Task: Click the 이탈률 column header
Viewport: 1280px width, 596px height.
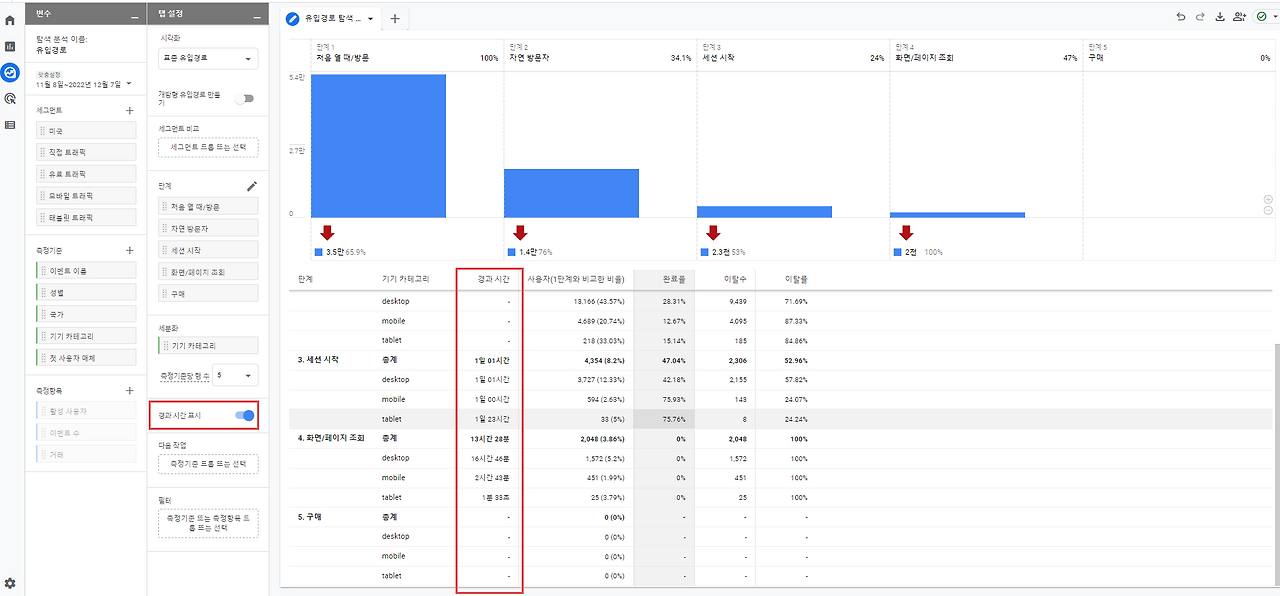Action: click(x=796, y=279)
